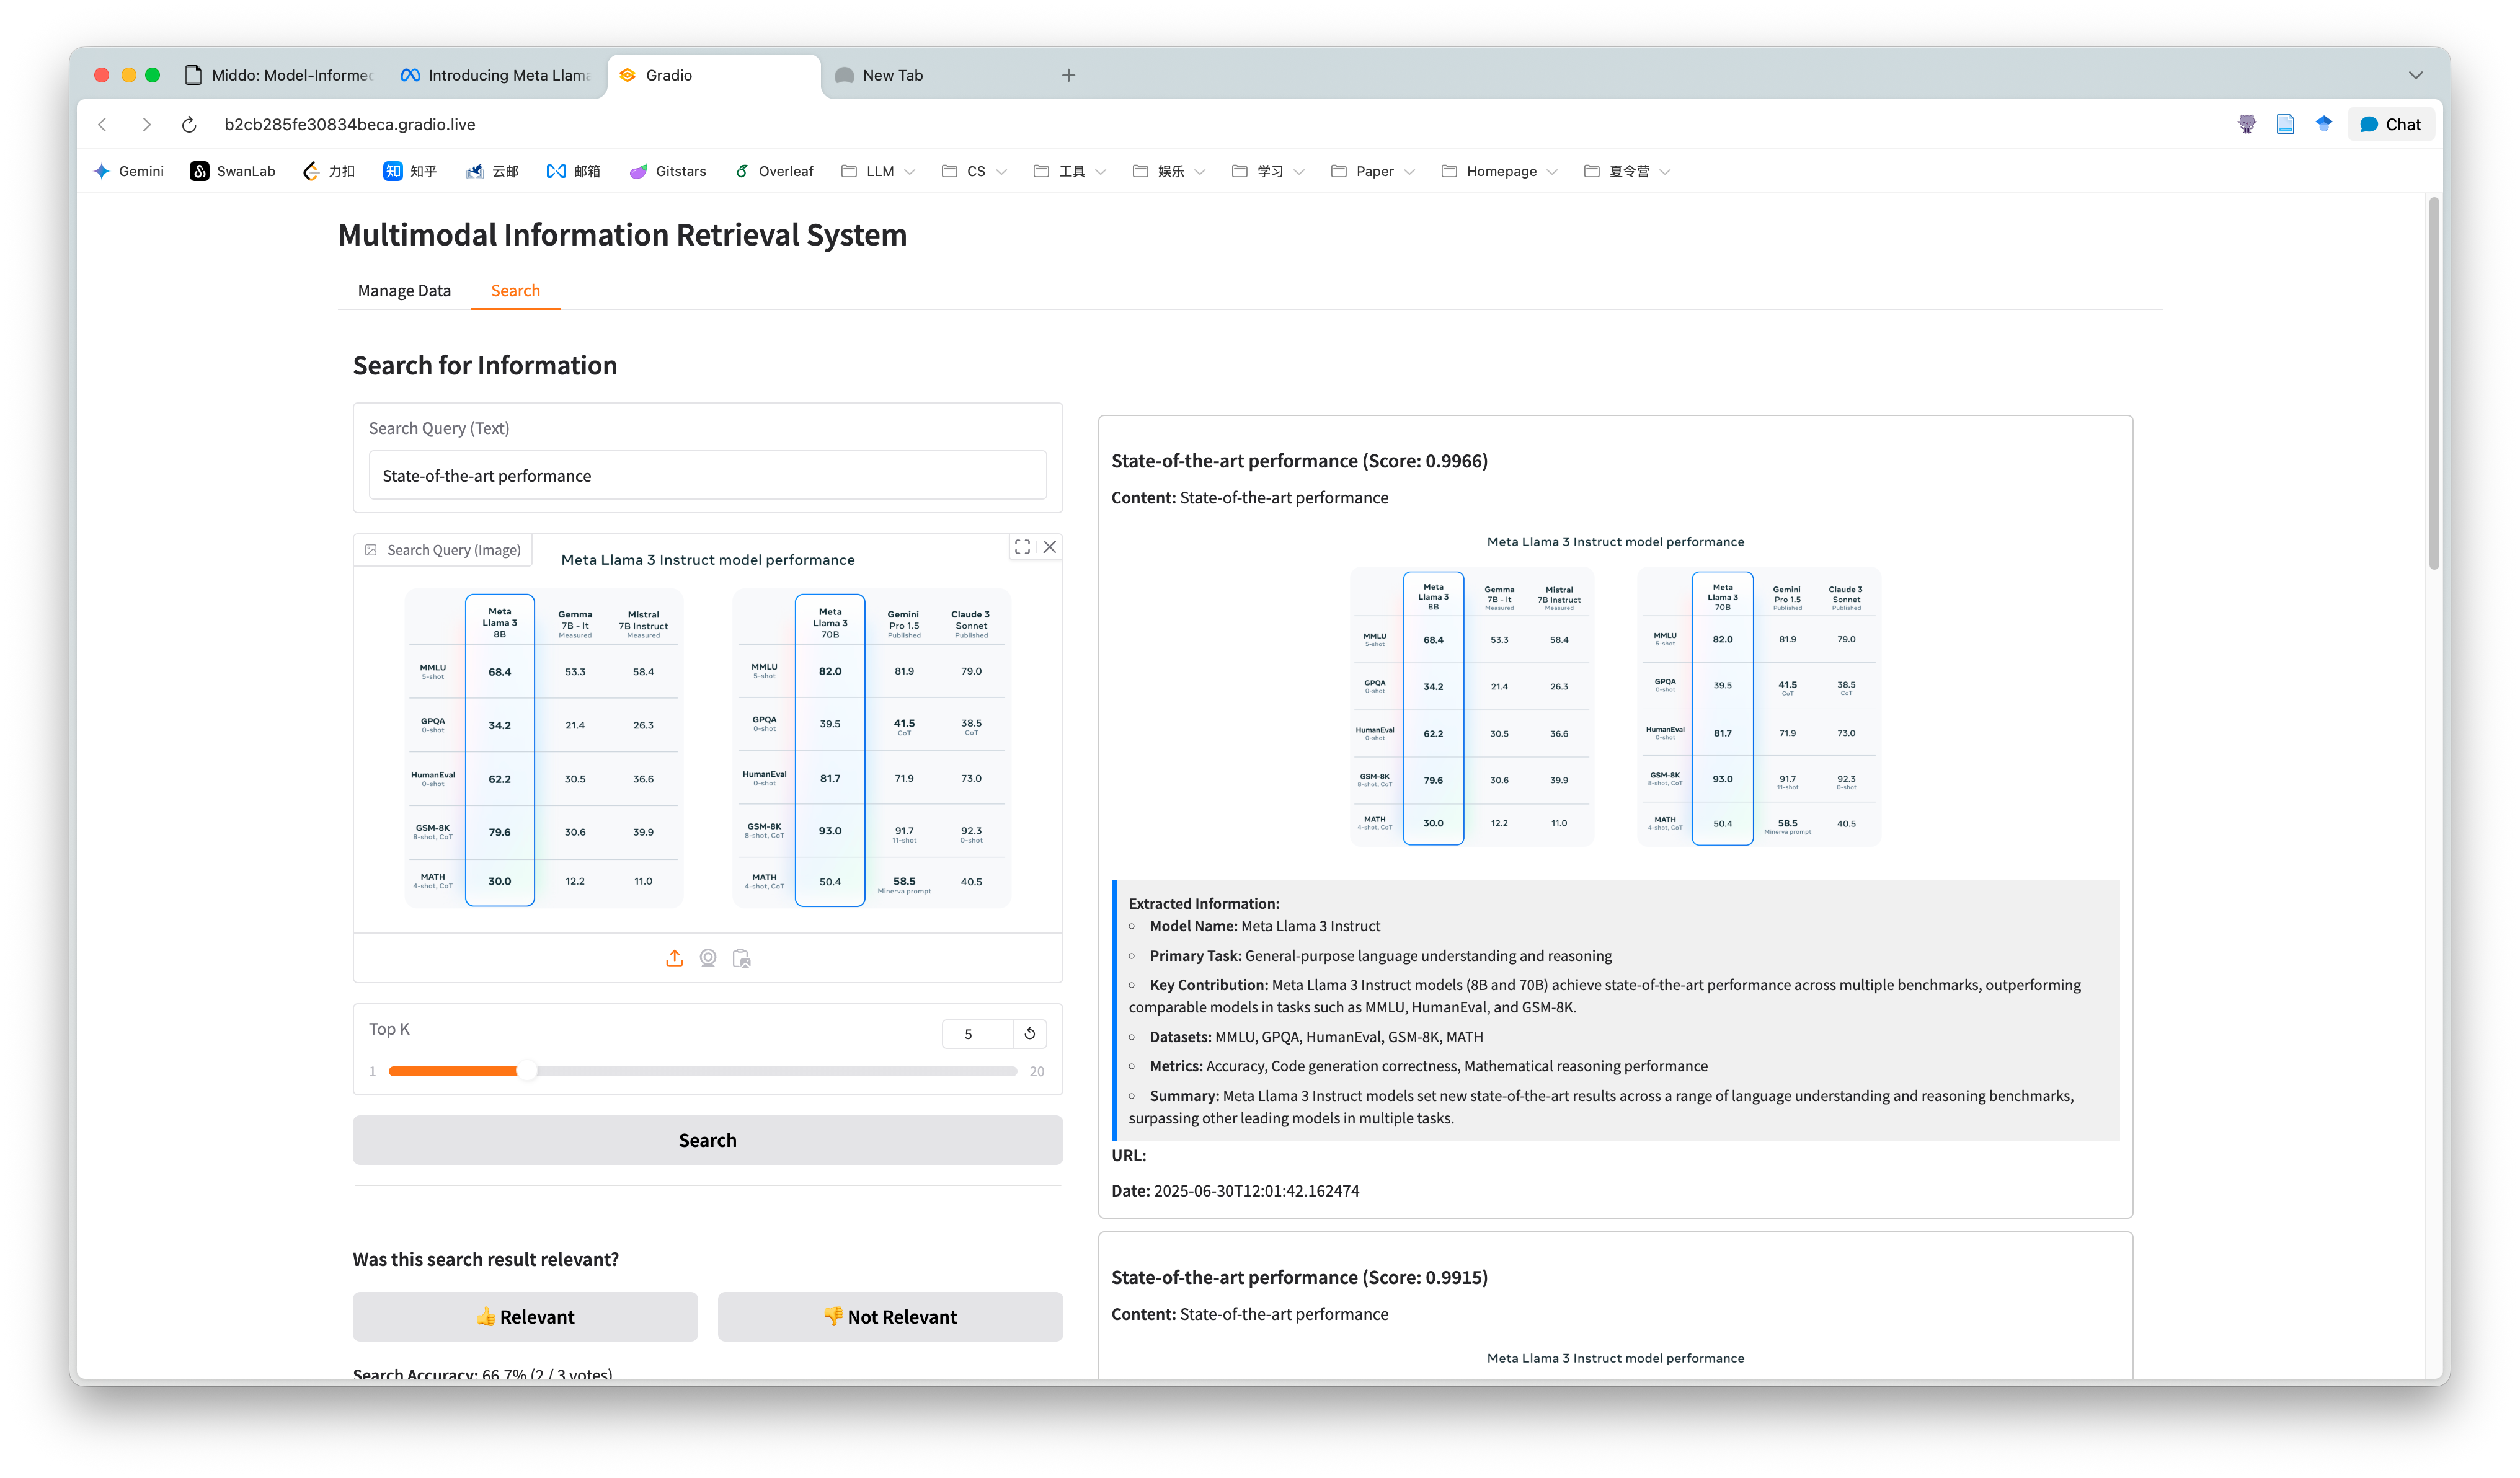Open the SwanLab bookmark
This screenshot has height=1478, width=2520.
[233, 171]
